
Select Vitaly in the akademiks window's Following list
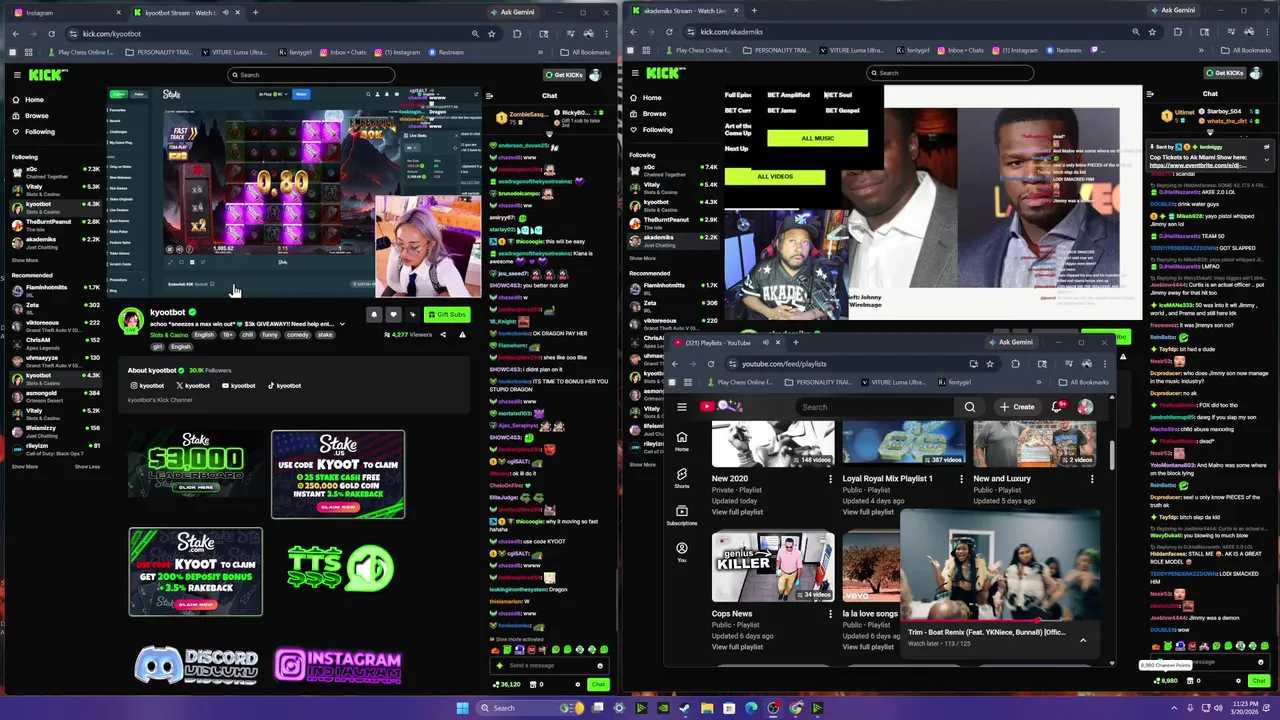tap(675, 188)
